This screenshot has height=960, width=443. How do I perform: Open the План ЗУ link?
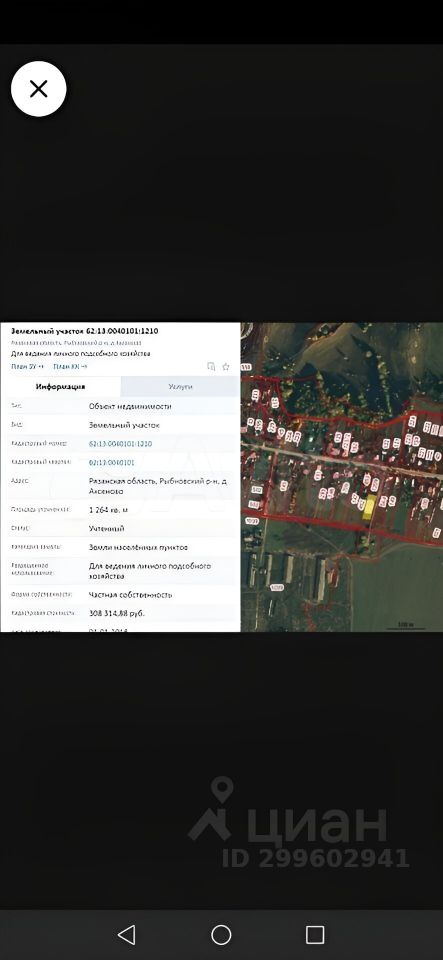coord(28,366)
